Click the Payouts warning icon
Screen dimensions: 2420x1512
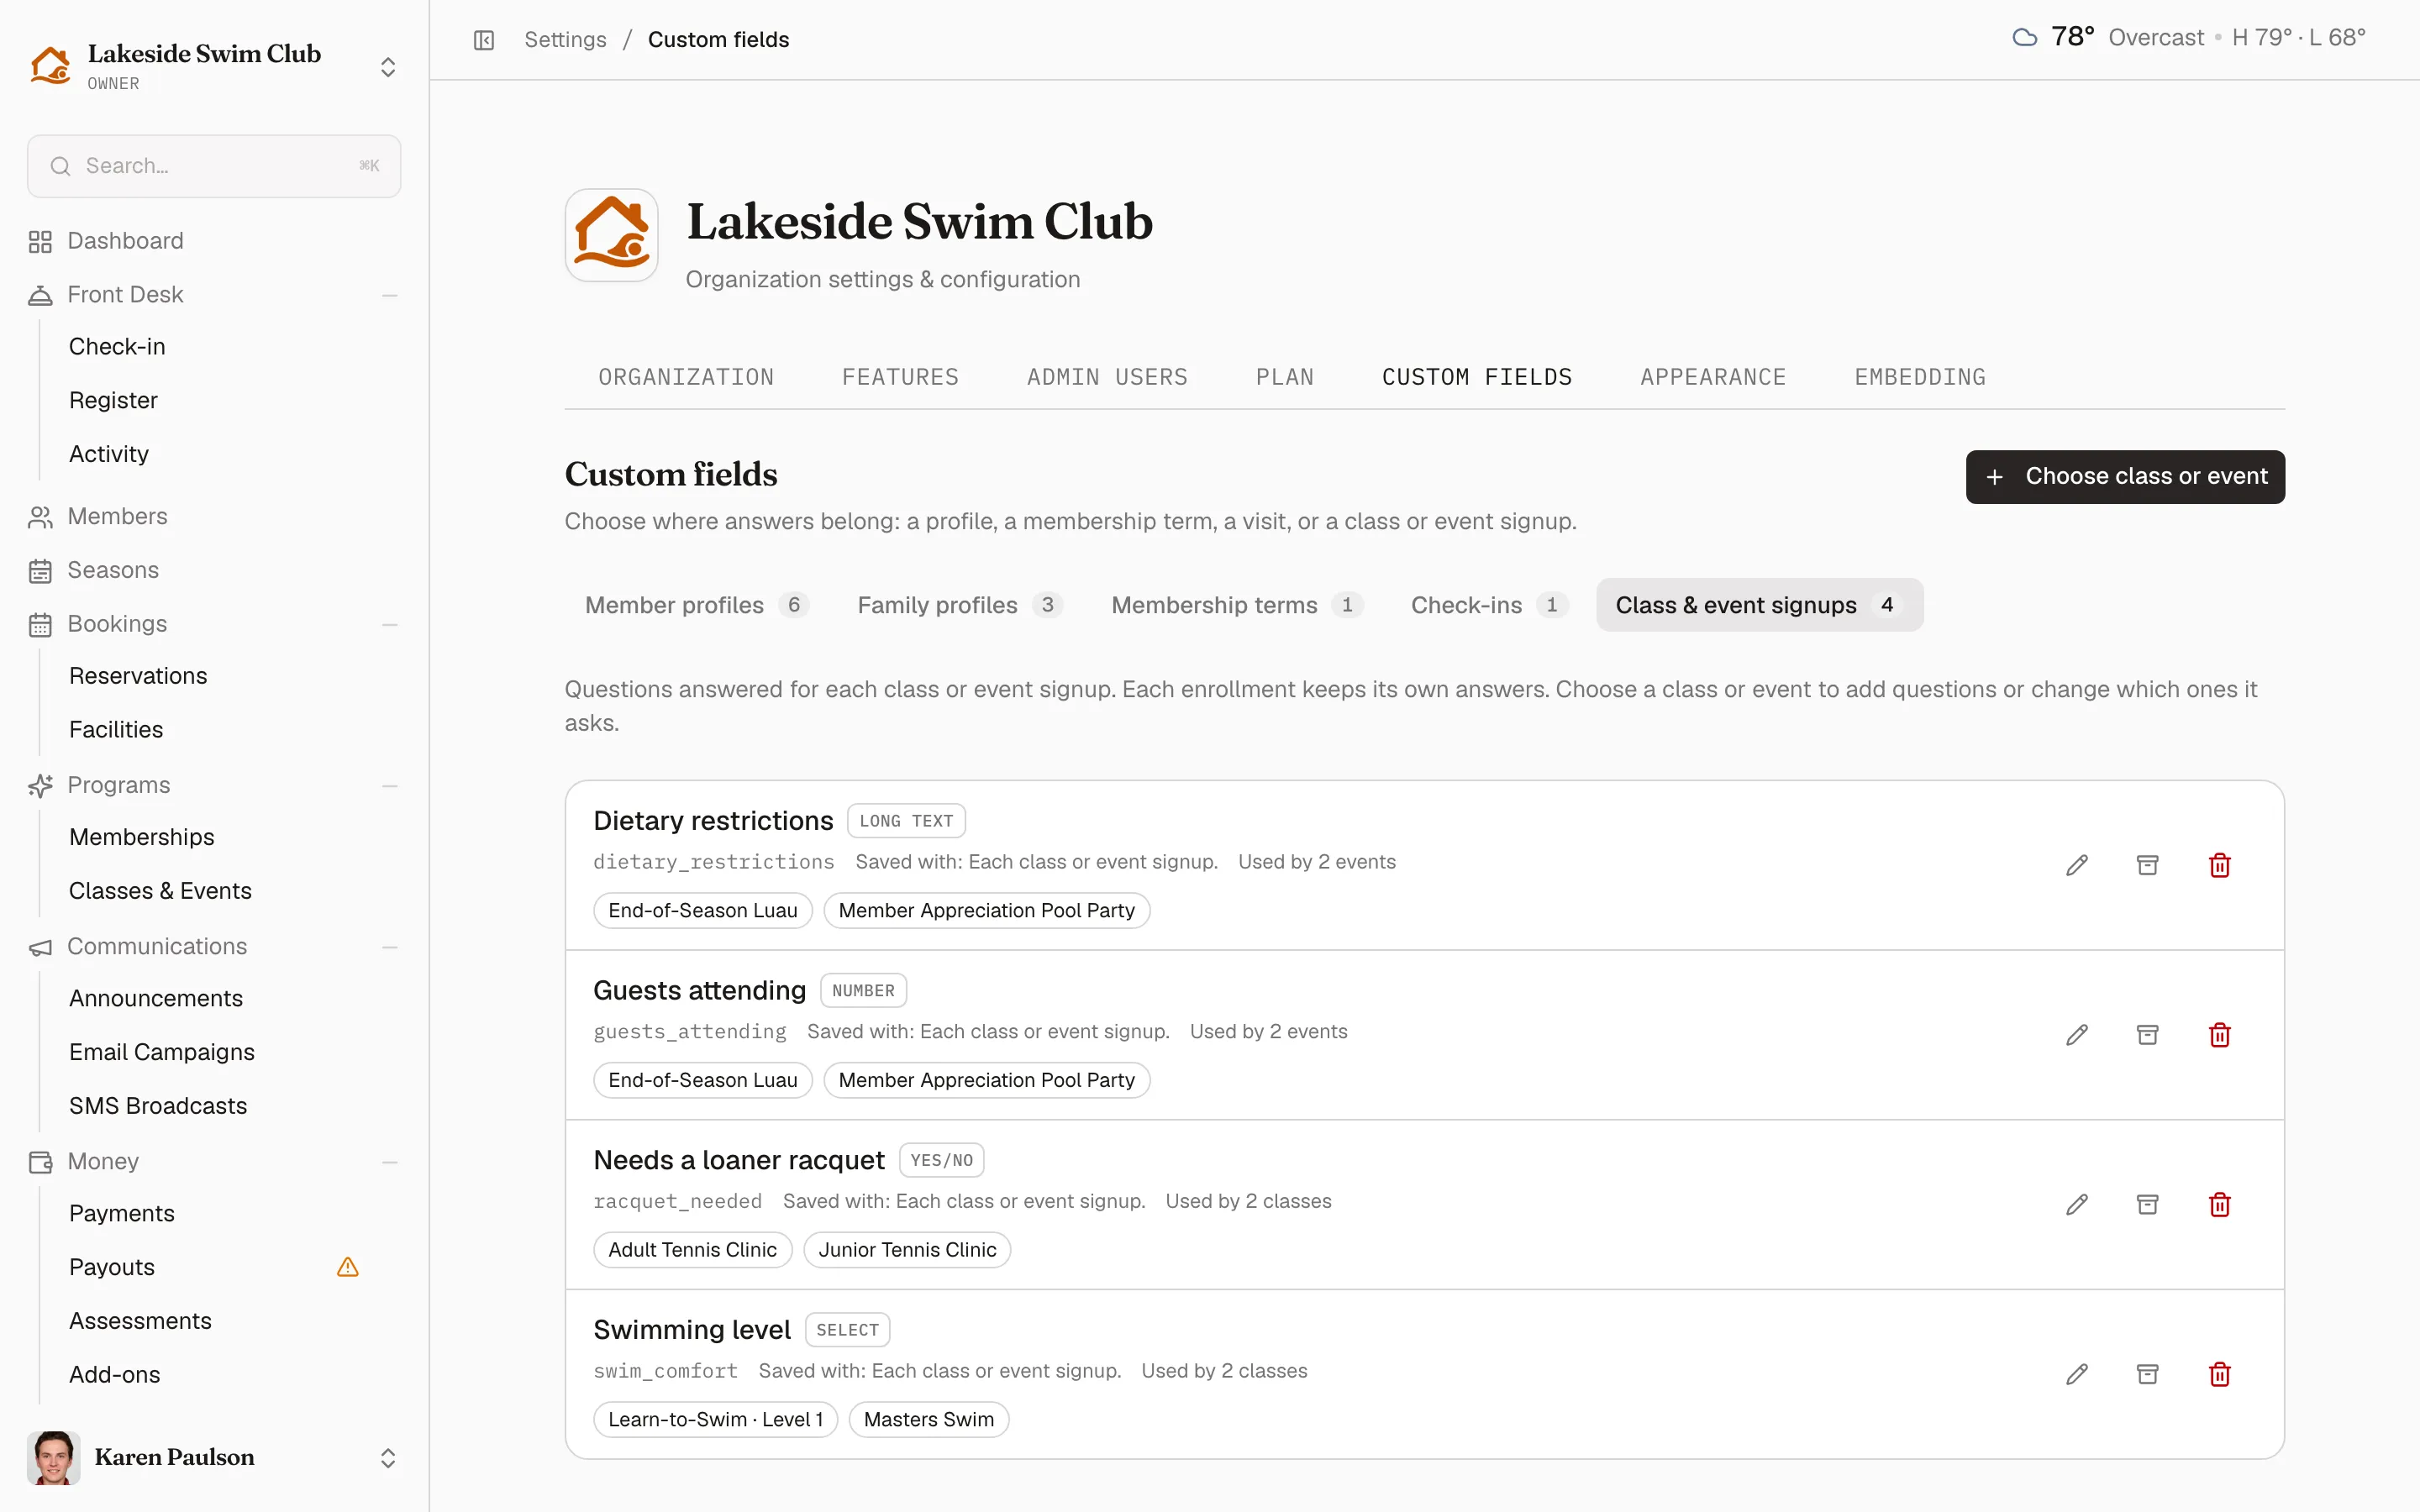tap(348, 1267)
